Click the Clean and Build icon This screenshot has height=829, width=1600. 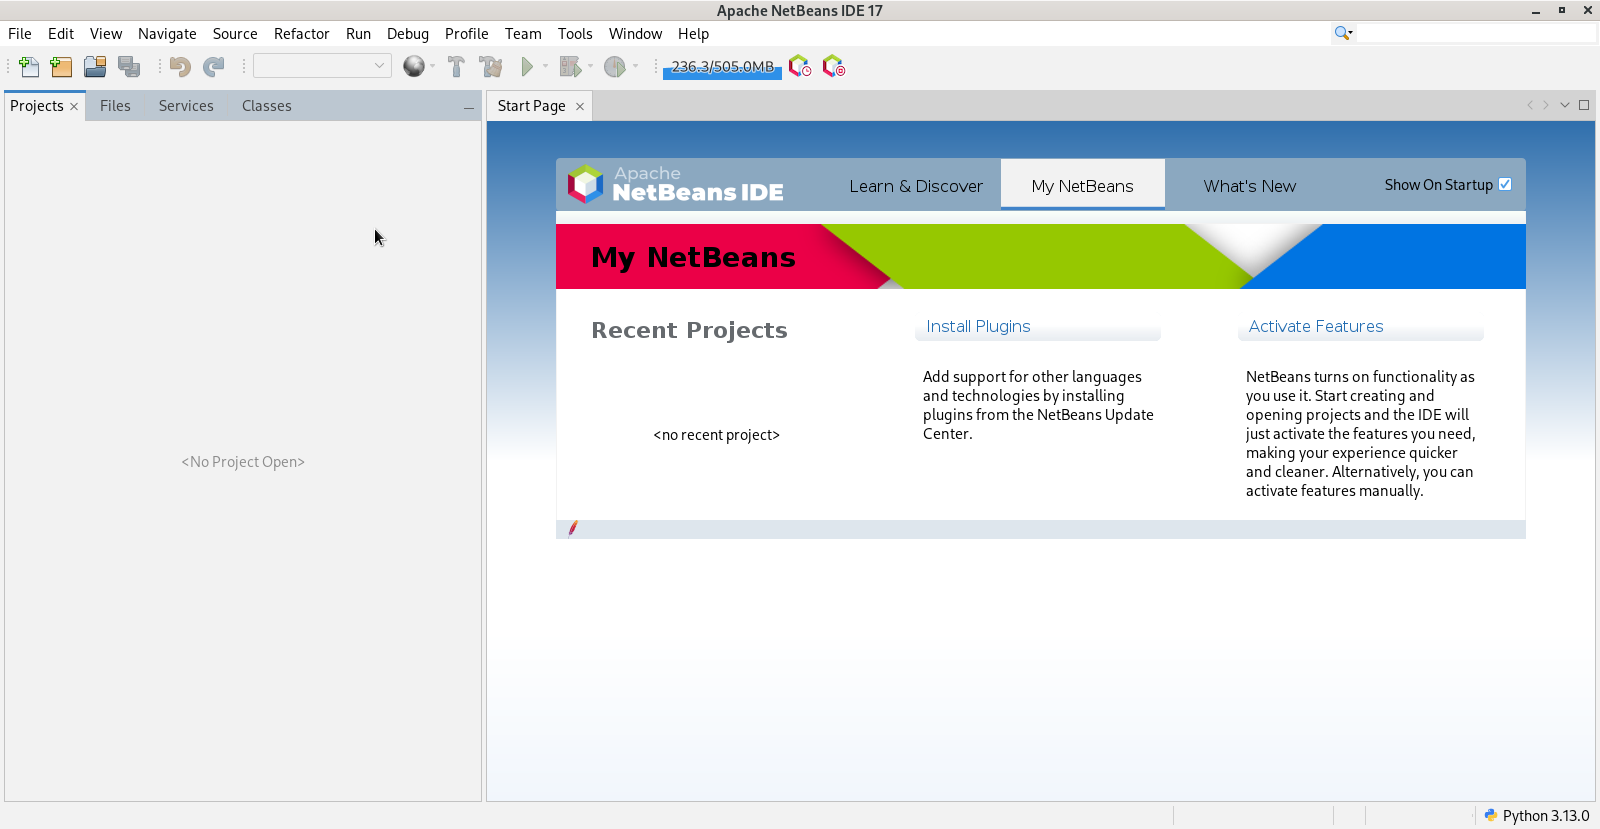pos(491,67)
